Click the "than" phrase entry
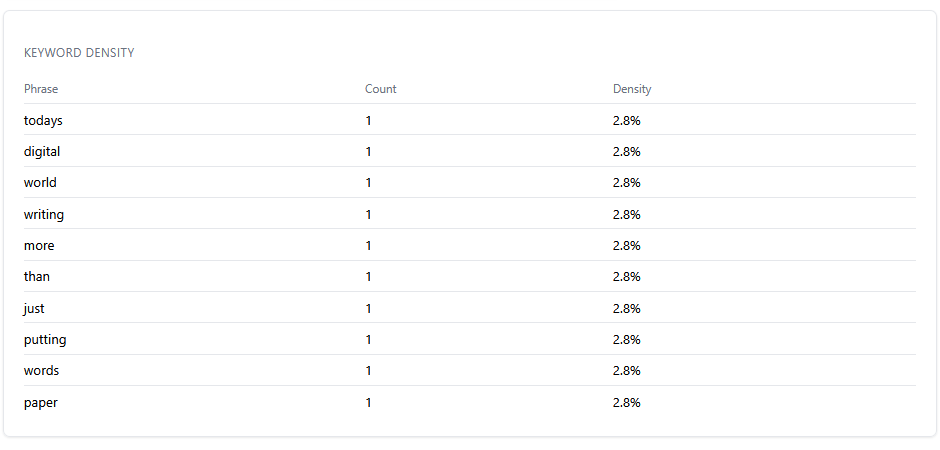The width and height of the screenshot is (940, 450). click(37, 277)
